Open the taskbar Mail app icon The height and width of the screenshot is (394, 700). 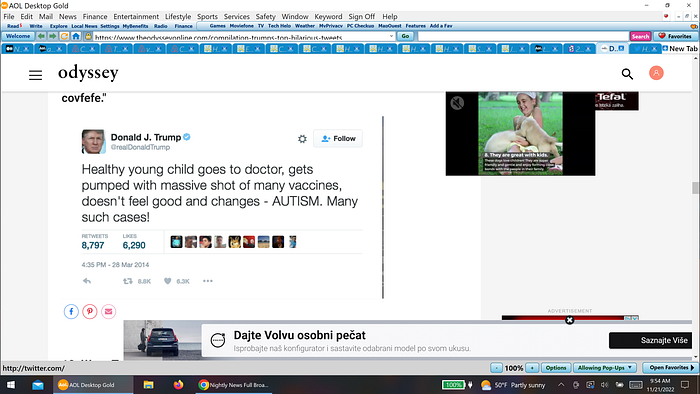pos(38,385)
